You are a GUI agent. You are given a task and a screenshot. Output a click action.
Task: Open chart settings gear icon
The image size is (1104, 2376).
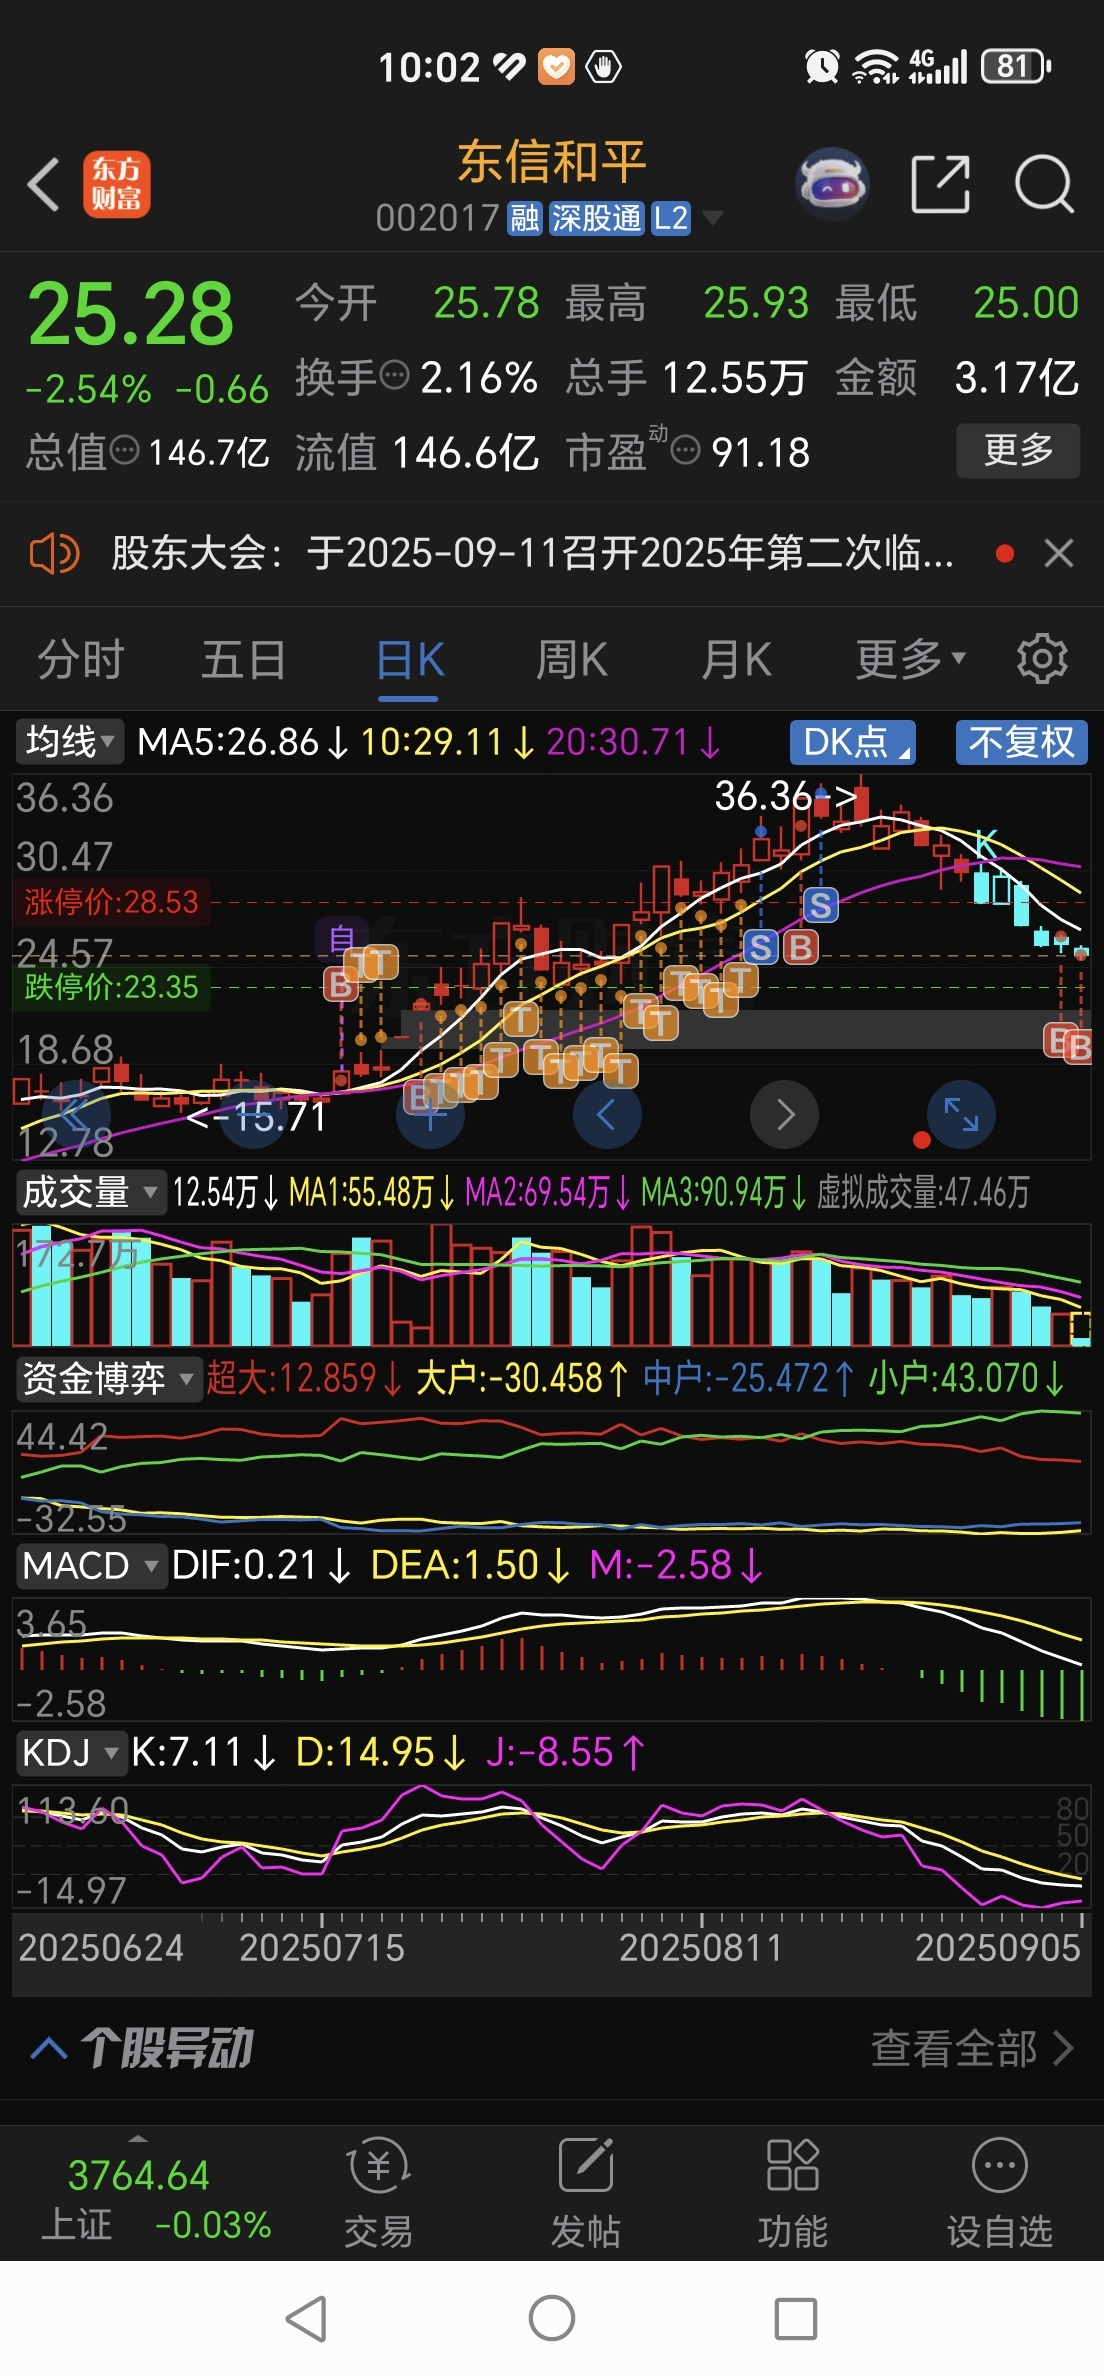pyautogui.click(x=1042, y=659)
